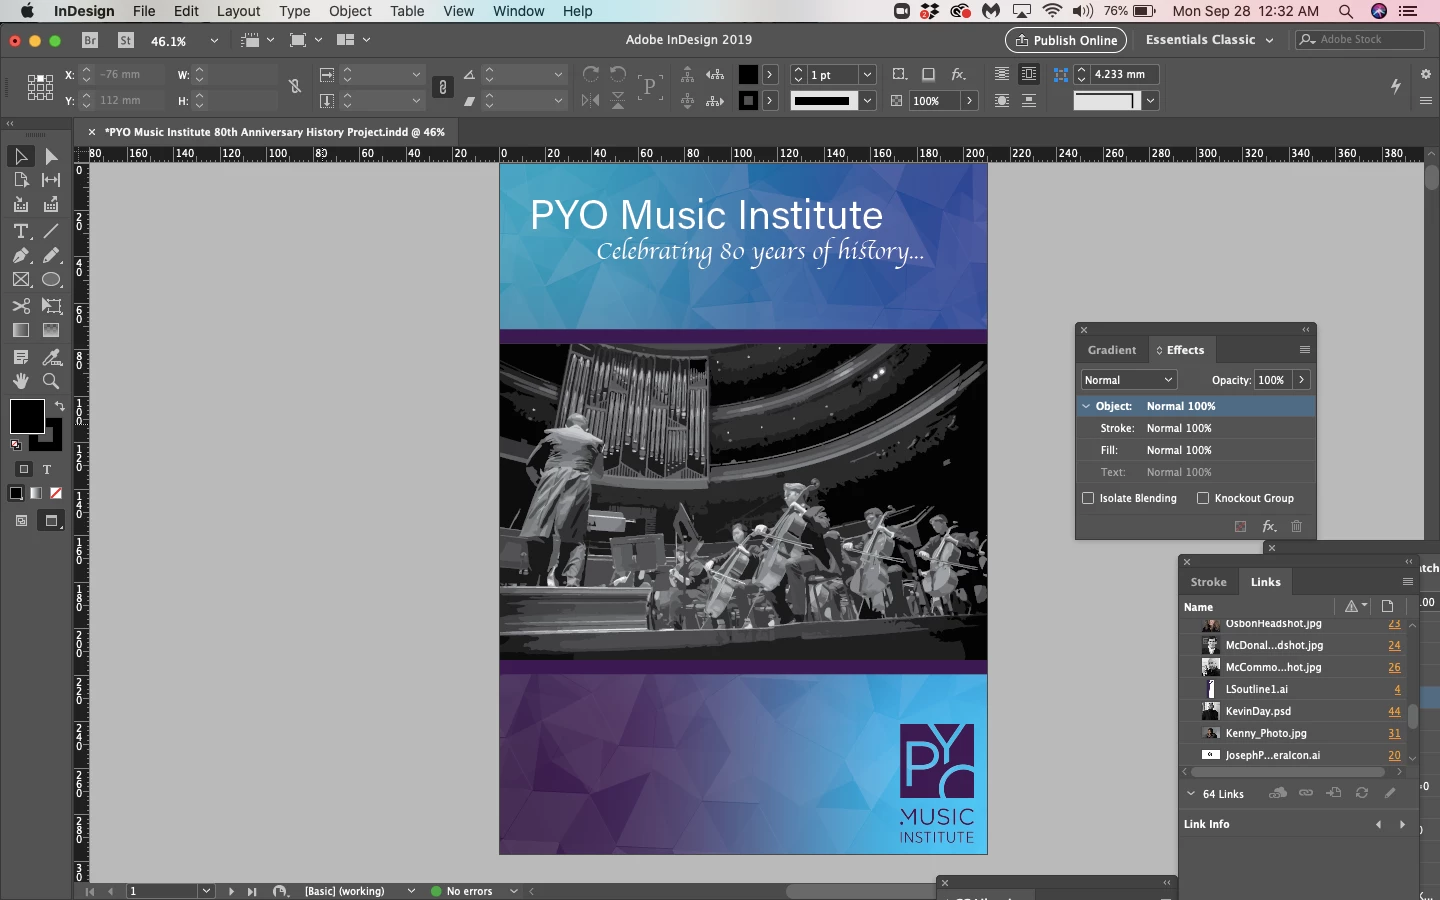The image size is (1440, 900).
Task: Select the Line tool
Action: click(x=51, y=231)
